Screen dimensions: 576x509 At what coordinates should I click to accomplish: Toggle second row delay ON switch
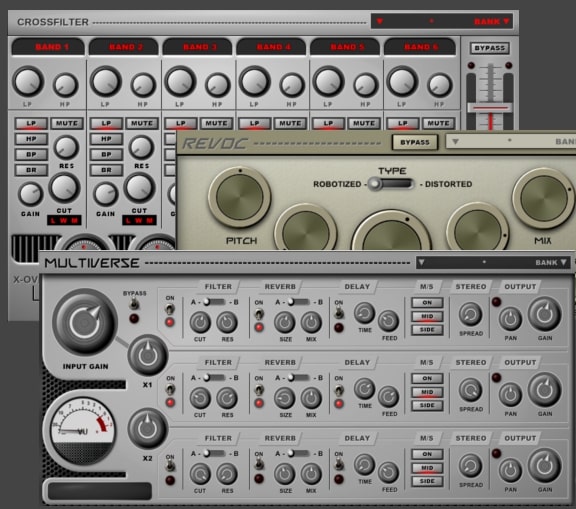point(339,390)
